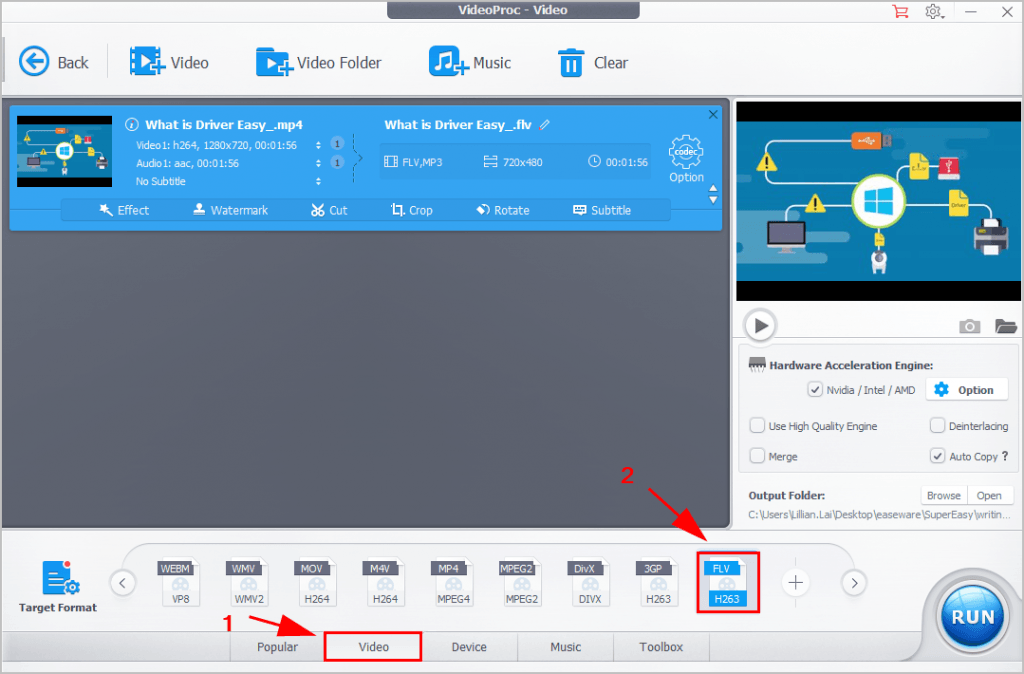Clear the file list with the trash icon
The image size is (1024, 674).
[592, 62]
